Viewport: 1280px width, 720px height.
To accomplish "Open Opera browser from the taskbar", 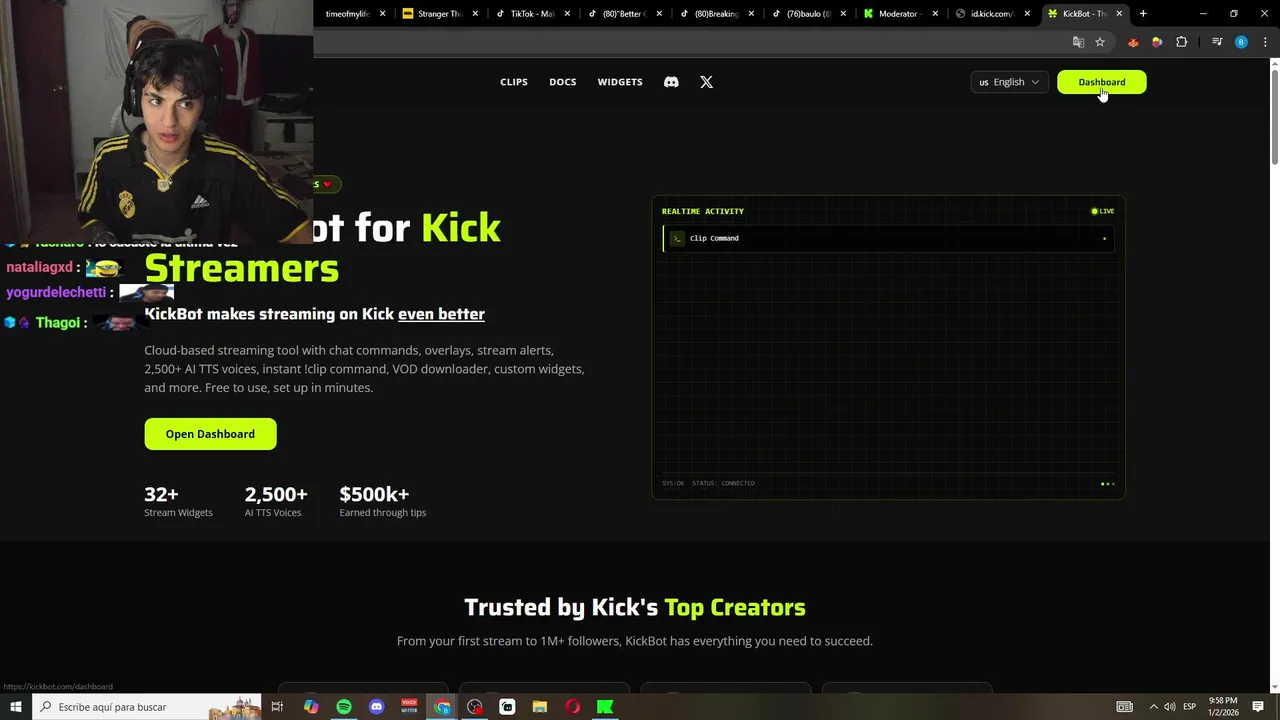I will 572,707.
